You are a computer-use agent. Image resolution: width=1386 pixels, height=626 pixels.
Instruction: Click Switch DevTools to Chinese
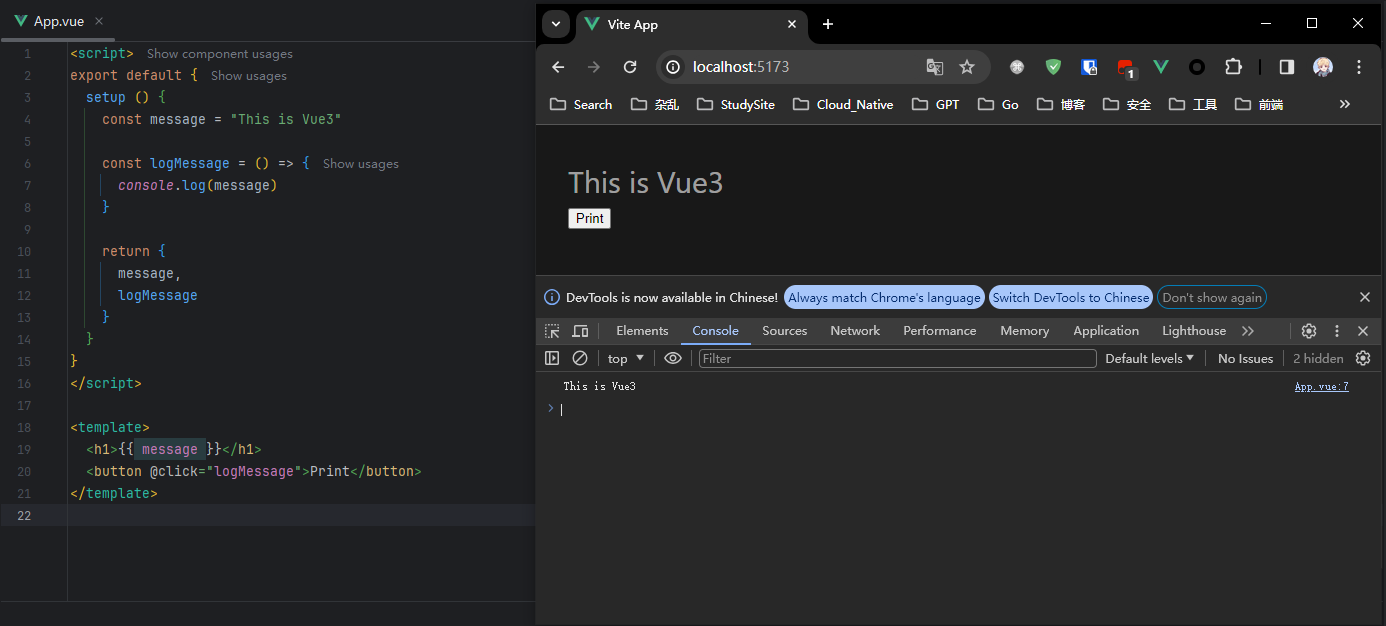(1071, 297)
